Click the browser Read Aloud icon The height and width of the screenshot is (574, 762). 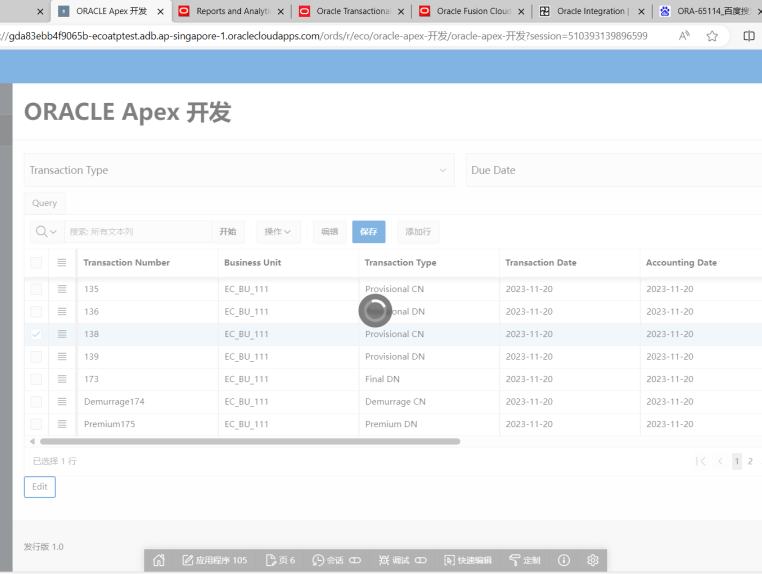pos(684,35)
